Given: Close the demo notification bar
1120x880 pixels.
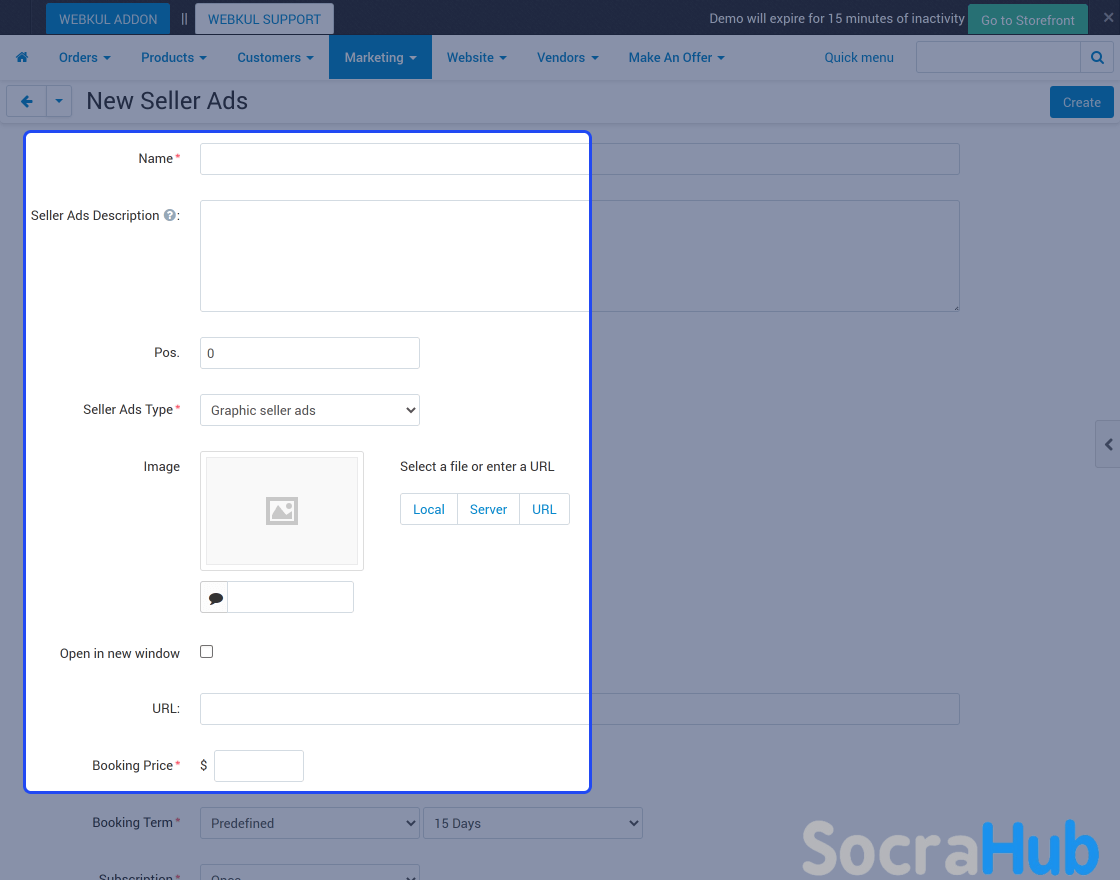Looking at the screenshot, I should pyautogui.click(x=1108, y=18).
